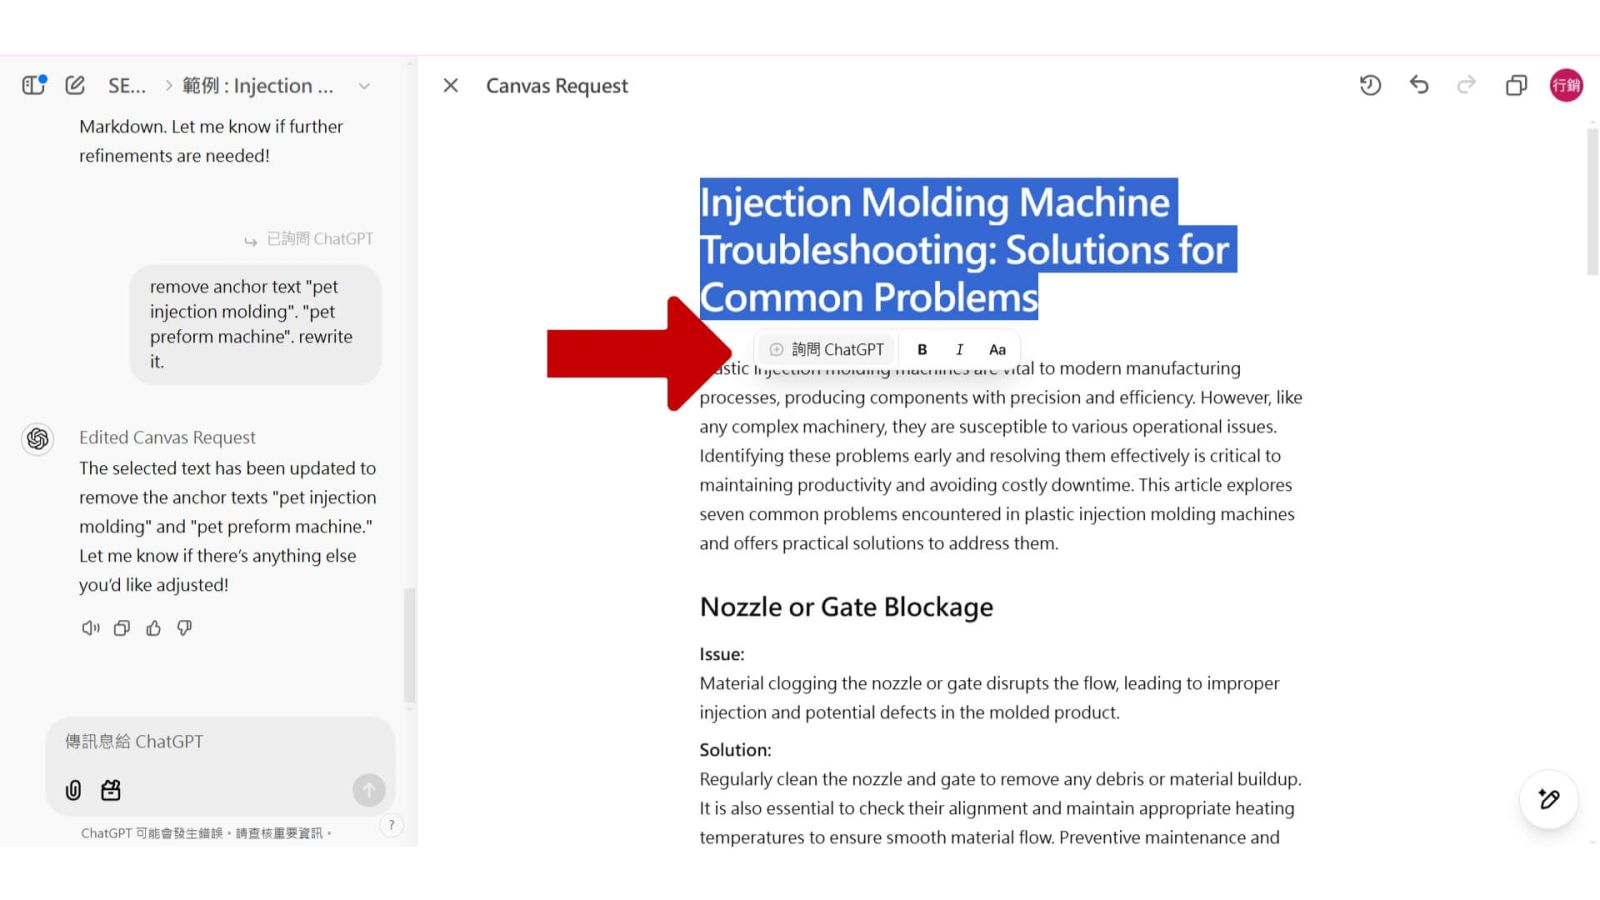1600x900 pixels.
Task: Click the canvas vertical scrollbar
Action: pyautogui.click(x=1592, y=200)
